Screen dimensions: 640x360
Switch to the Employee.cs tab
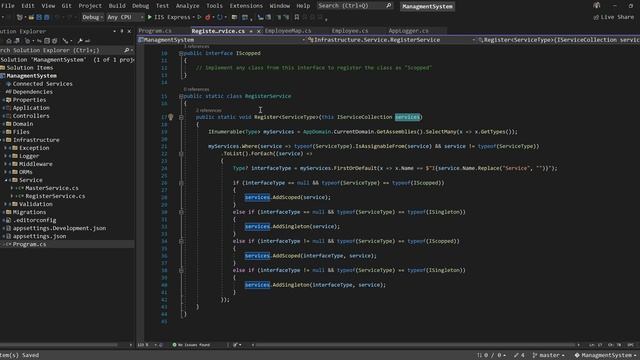point(350,31)
